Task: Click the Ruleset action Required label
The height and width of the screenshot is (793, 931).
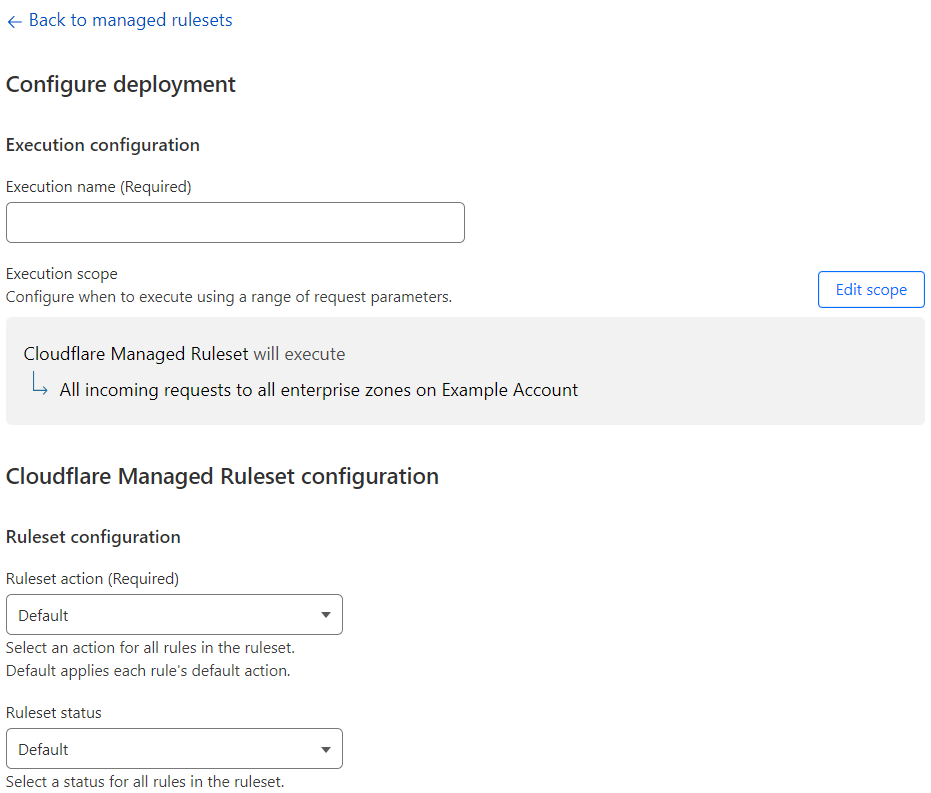Action: [92, 578]
